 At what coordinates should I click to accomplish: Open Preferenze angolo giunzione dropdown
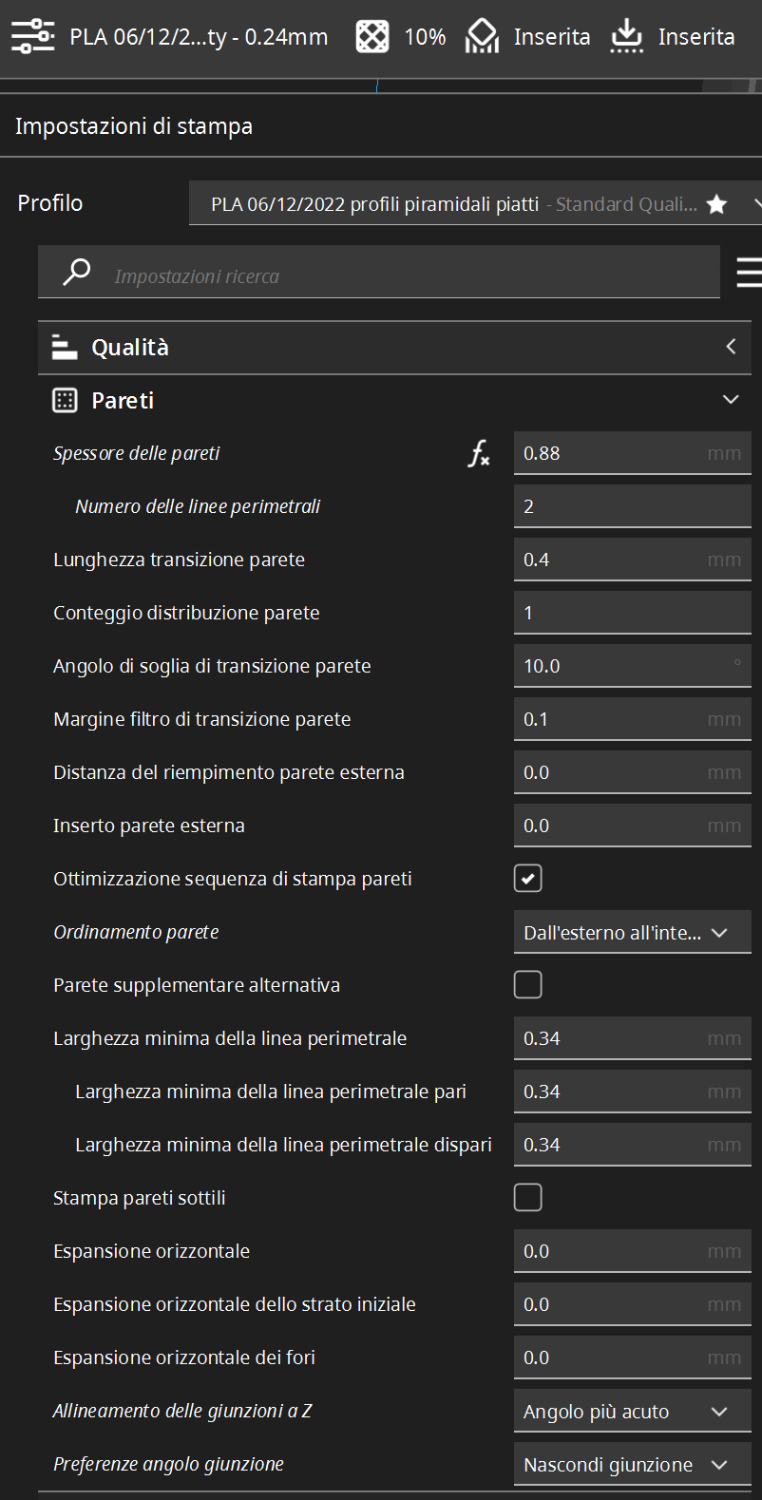[x=632, y=1464]
